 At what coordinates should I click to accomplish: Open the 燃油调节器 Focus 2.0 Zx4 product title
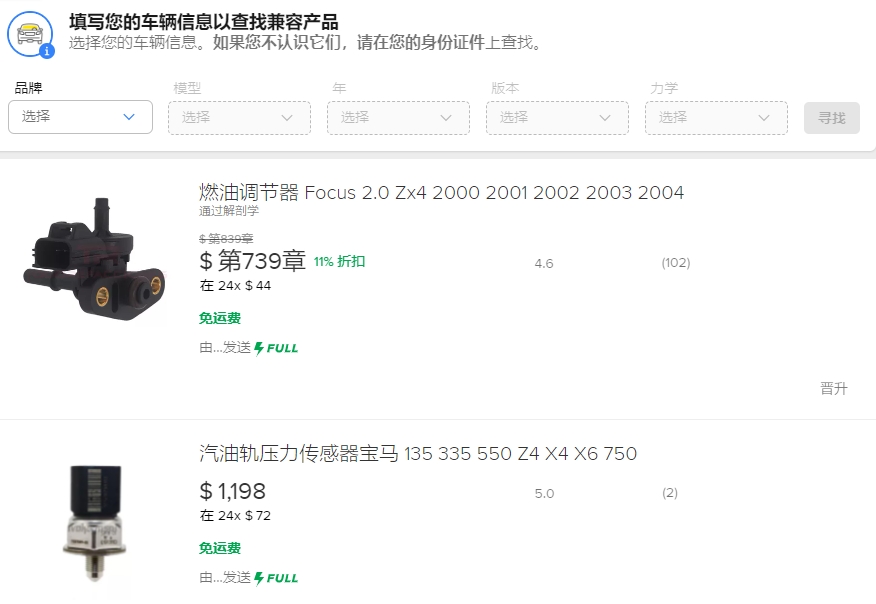(441, 192)
